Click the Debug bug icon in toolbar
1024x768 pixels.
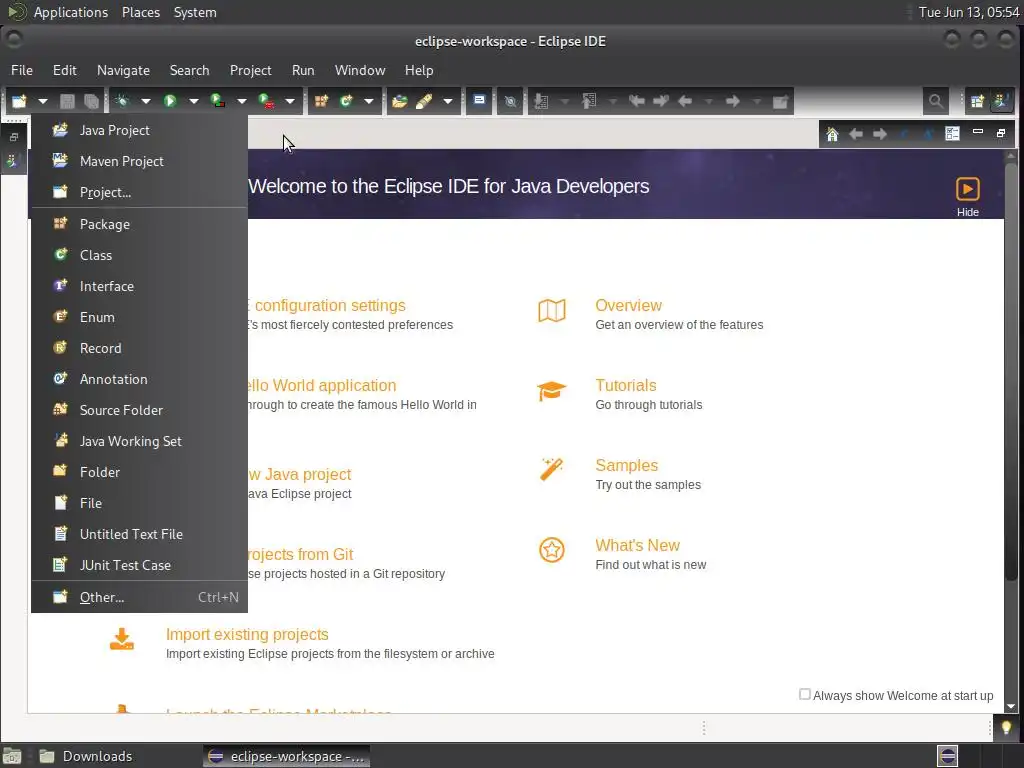122,101
